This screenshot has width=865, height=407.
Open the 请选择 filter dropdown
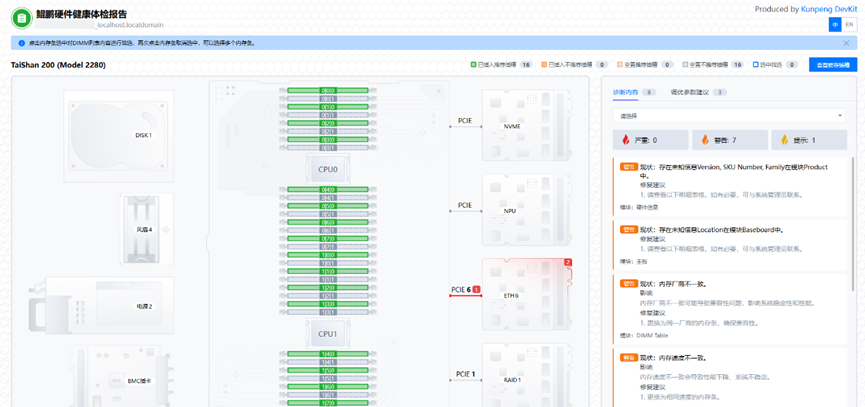(x=728, y=116)
